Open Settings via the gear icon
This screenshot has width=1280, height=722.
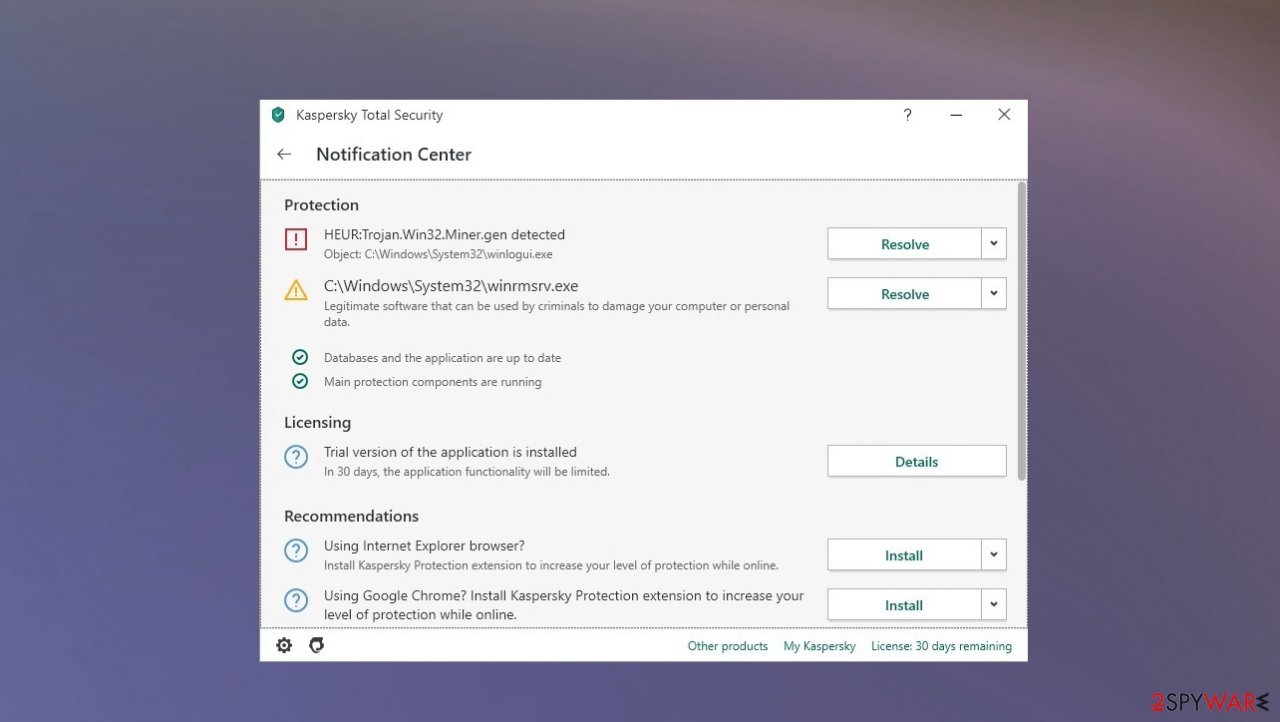[x=284, y=646]
